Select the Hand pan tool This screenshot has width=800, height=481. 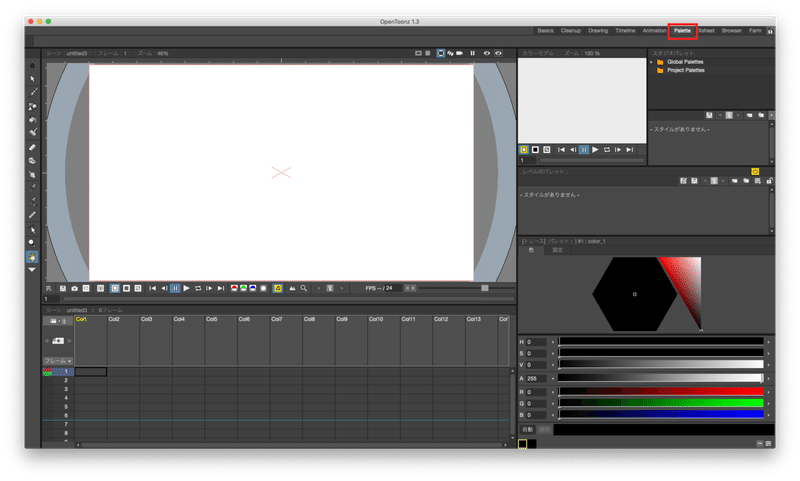click(x=32, y=257)
